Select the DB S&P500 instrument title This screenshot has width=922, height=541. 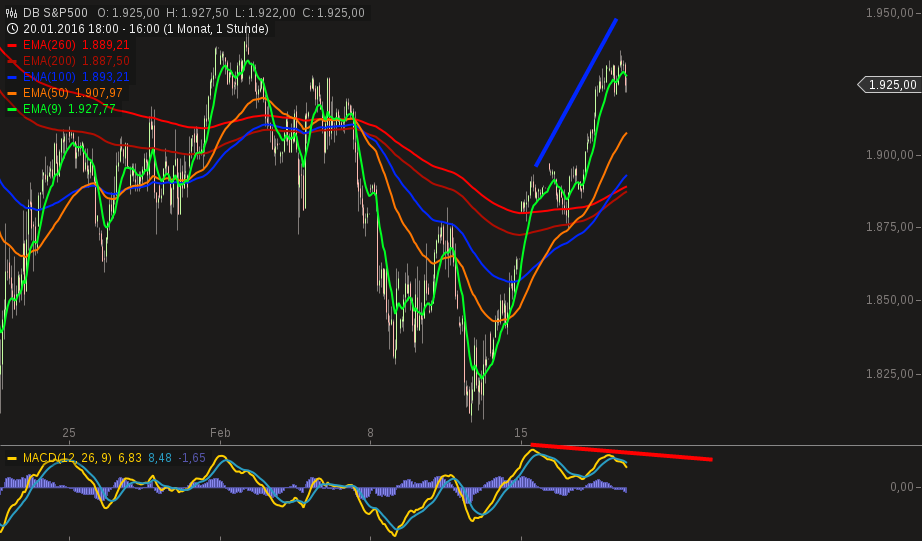[x=55, y=12]
